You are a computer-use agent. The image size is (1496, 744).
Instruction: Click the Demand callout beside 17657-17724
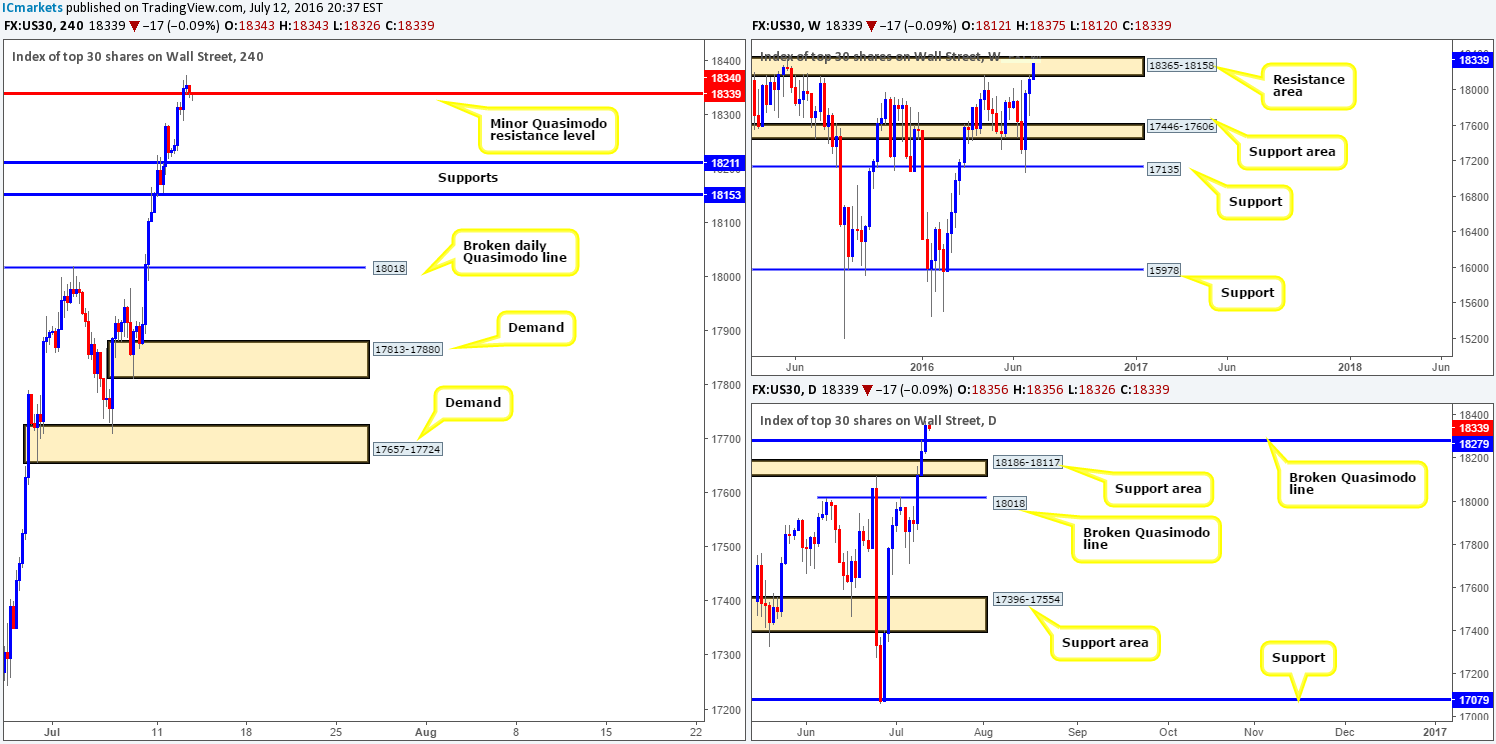click(472, 402)
